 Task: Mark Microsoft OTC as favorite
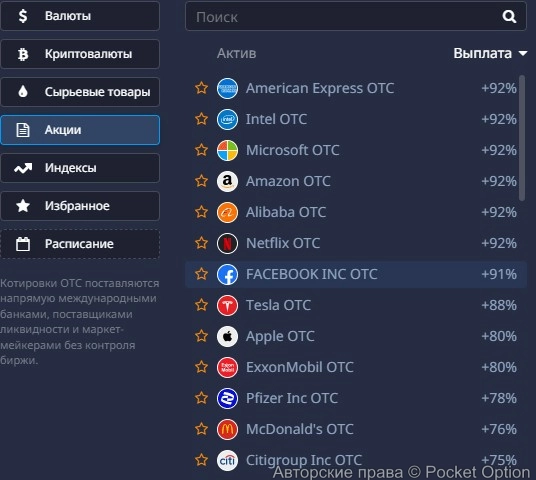click(201, 150)
